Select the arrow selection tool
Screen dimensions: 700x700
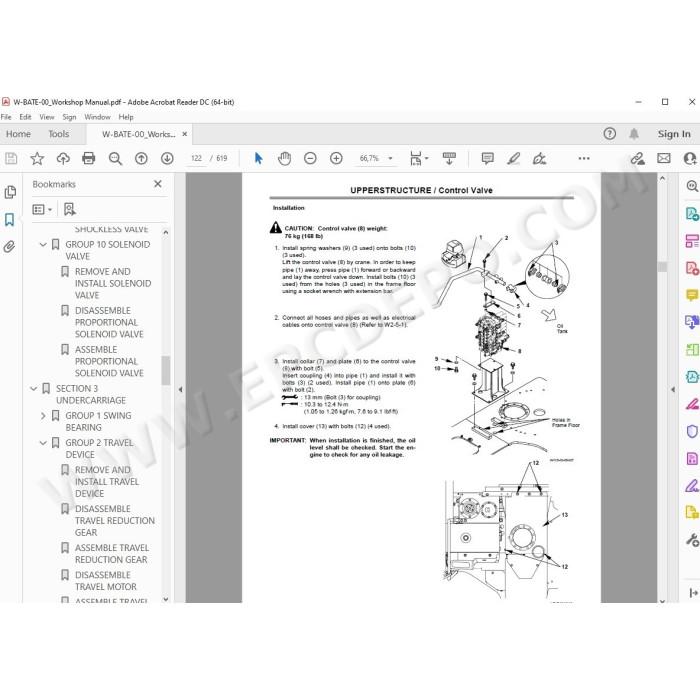point(258,158)
